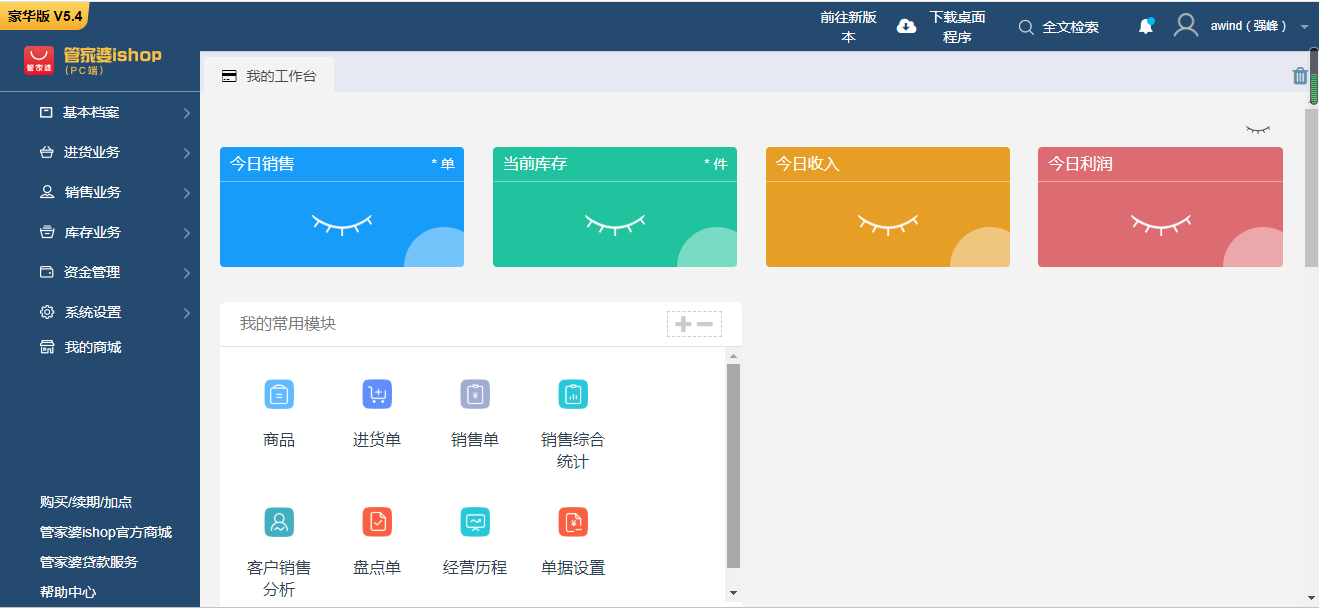Click the 系统设置 gear icon
Viewport: 1319px width, 610px height.
47,312
